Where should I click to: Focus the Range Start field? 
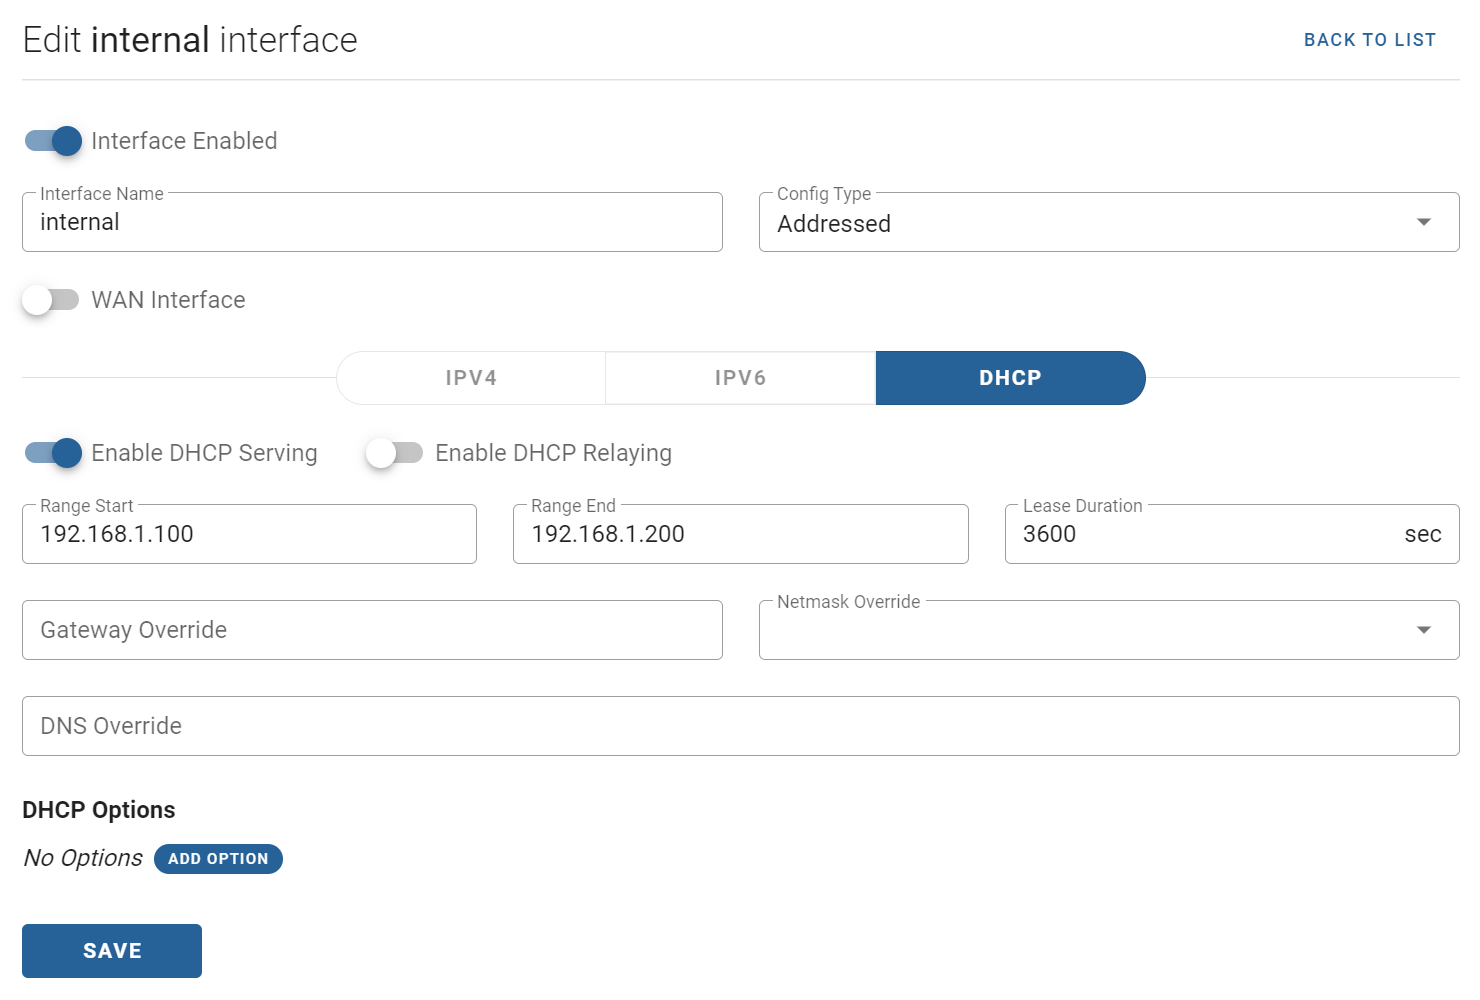(x=249, y=535)
